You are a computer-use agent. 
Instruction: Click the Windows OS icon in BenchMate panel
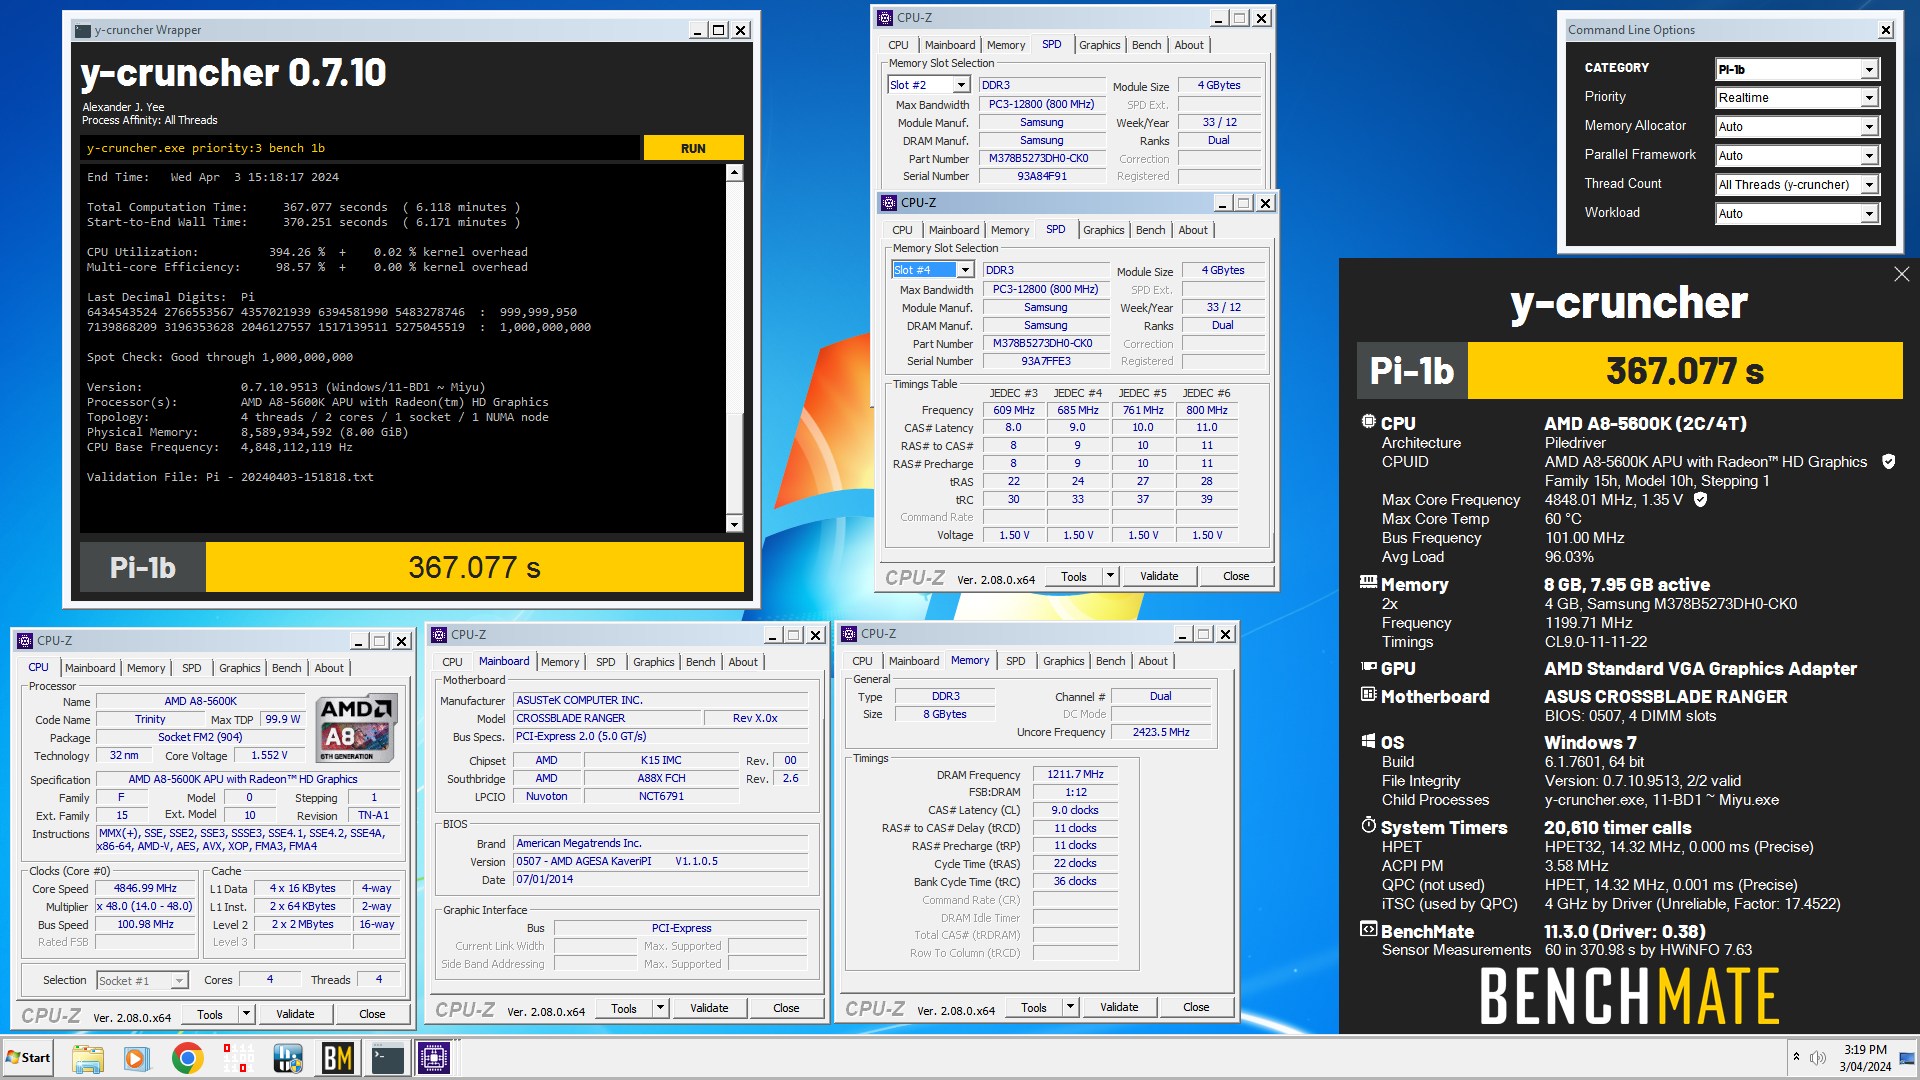tap(1368, 741)
